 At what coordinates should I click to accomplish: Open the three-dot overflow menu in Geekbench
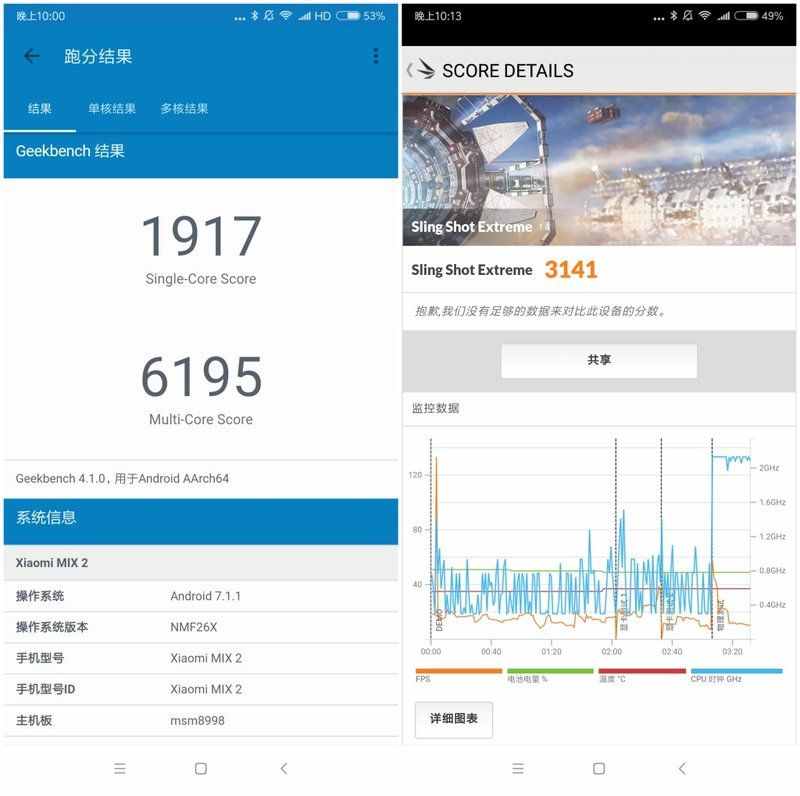[x=376, y=56]
